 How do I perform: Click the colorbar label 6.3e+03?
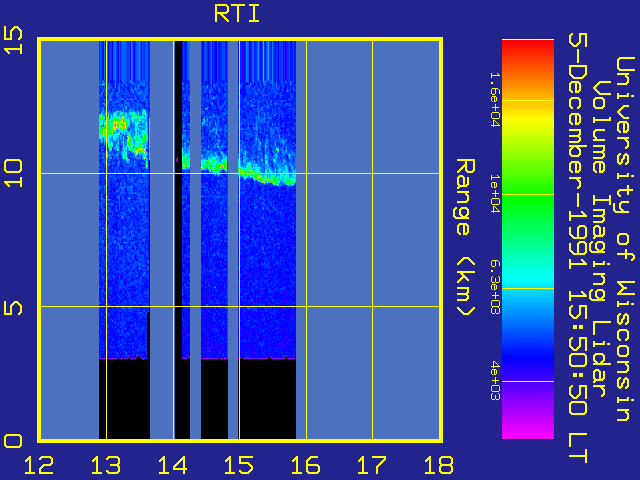coord(495,288)
